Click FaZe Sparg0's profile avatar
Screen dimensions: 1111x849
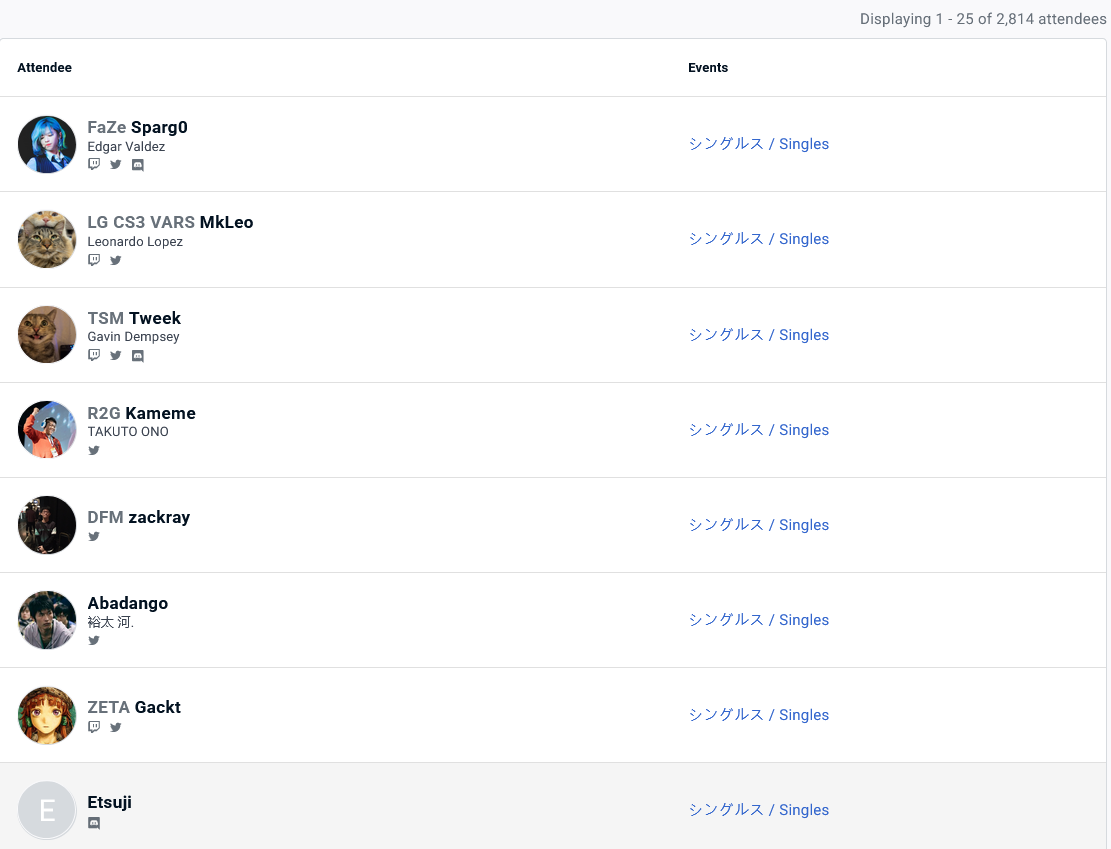pos(47,145)
